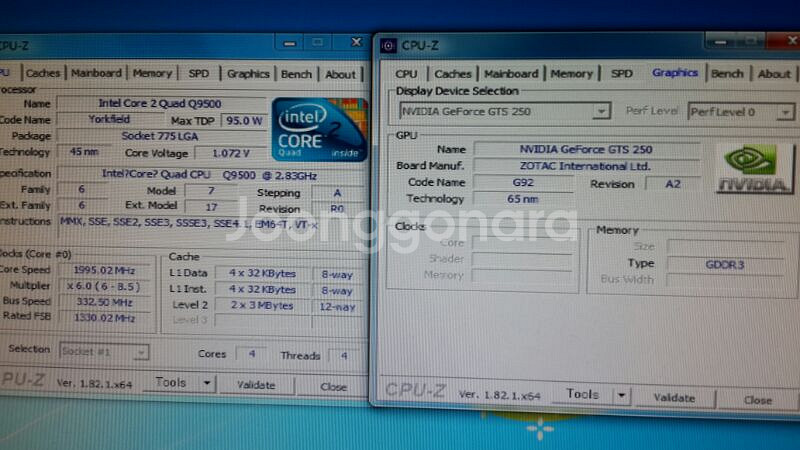Open About tab in right CPU-Z window

click(x=773, y=74)
